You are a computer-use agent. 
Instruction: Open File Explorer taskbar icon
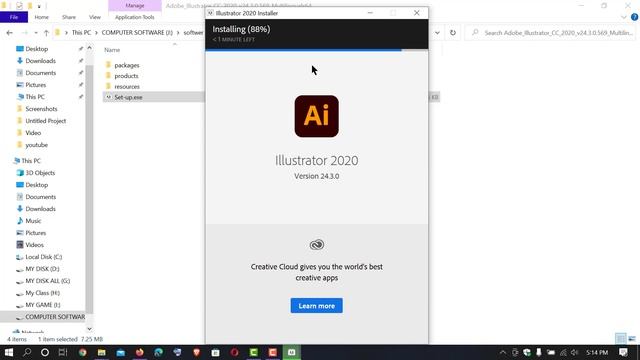pyautogui.click(x=101, y=352)
